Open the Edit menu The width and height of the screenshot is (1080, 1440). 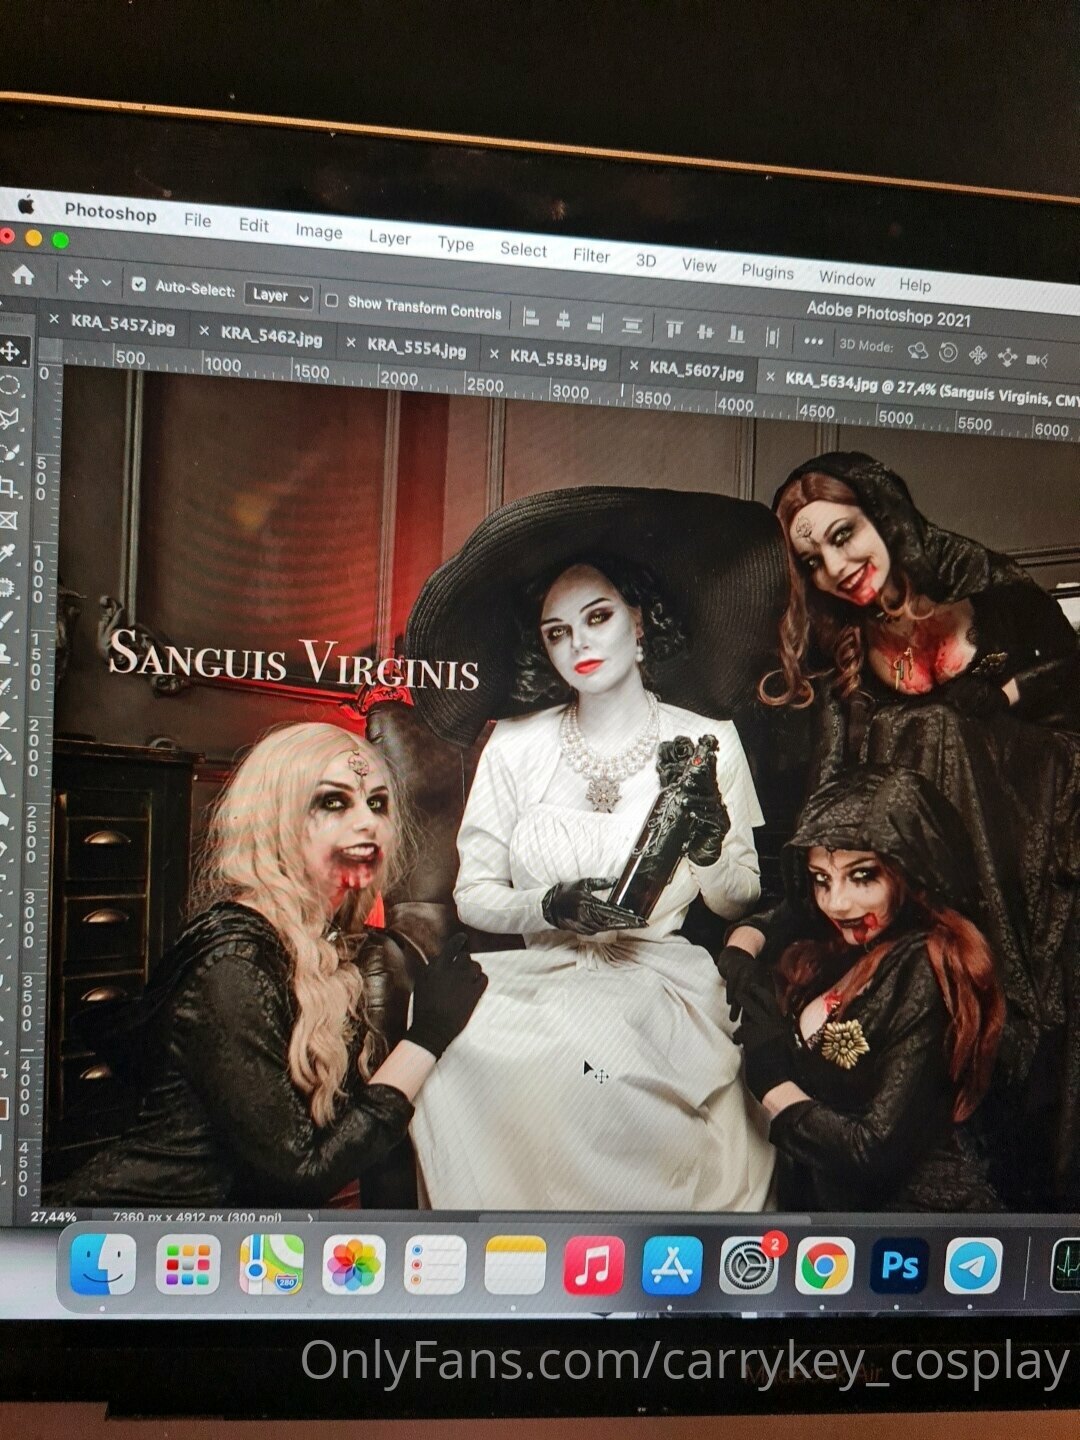(253, 225)
